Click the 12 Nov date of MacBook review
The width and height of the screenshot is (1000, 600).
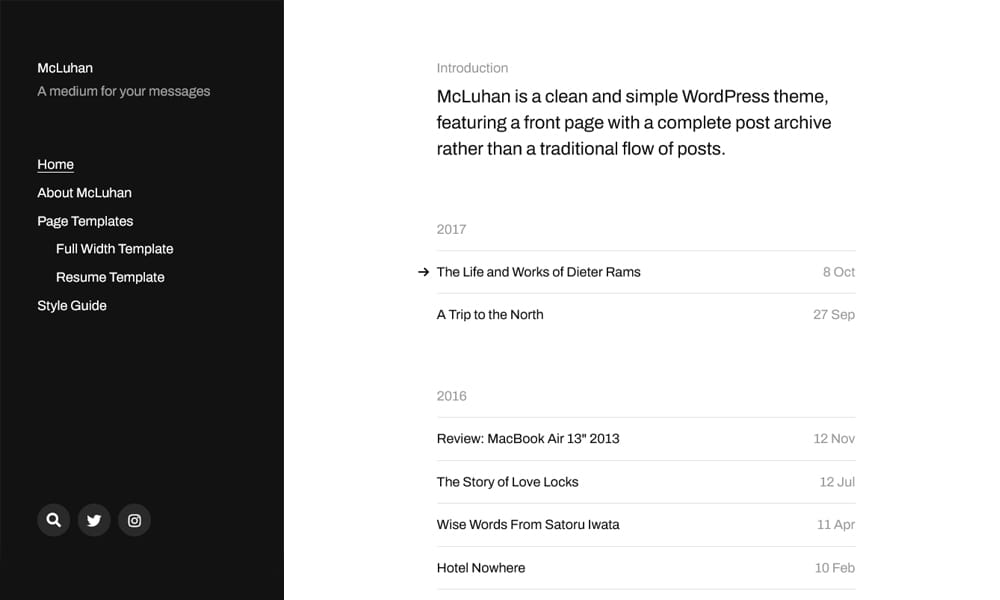click(x=834, y=439)
